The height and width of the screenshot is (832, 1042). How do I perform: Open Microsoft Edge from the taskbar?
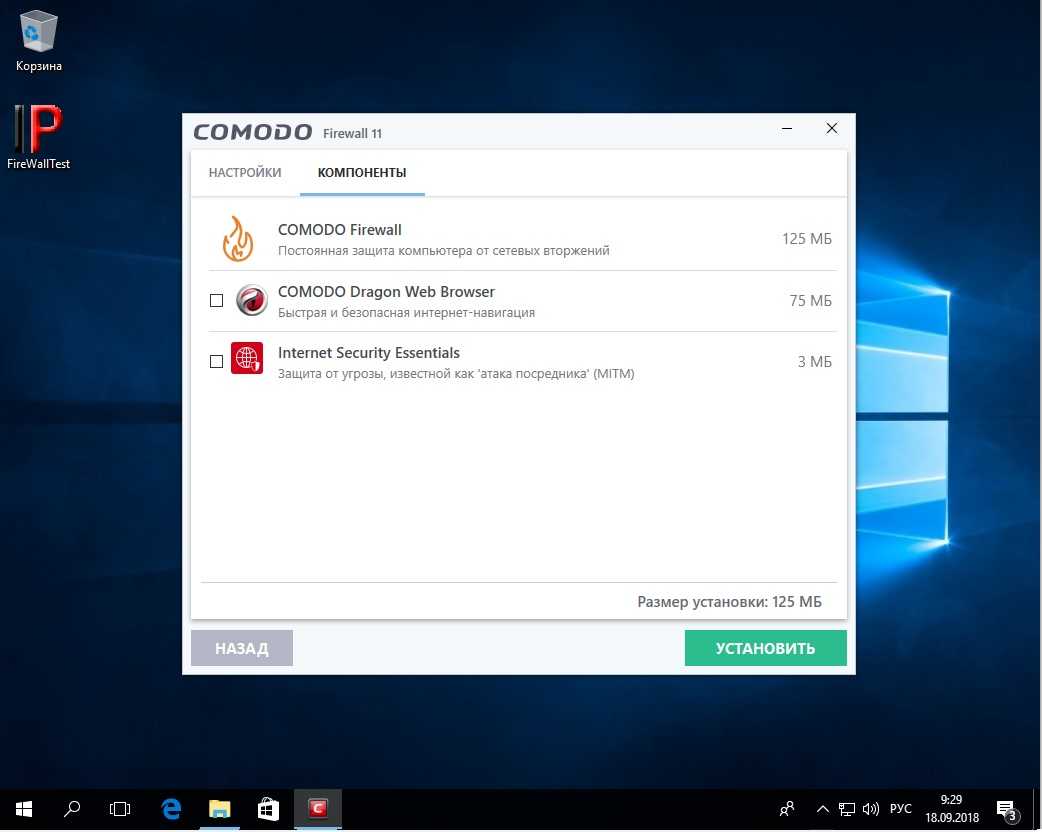point(171,808)
